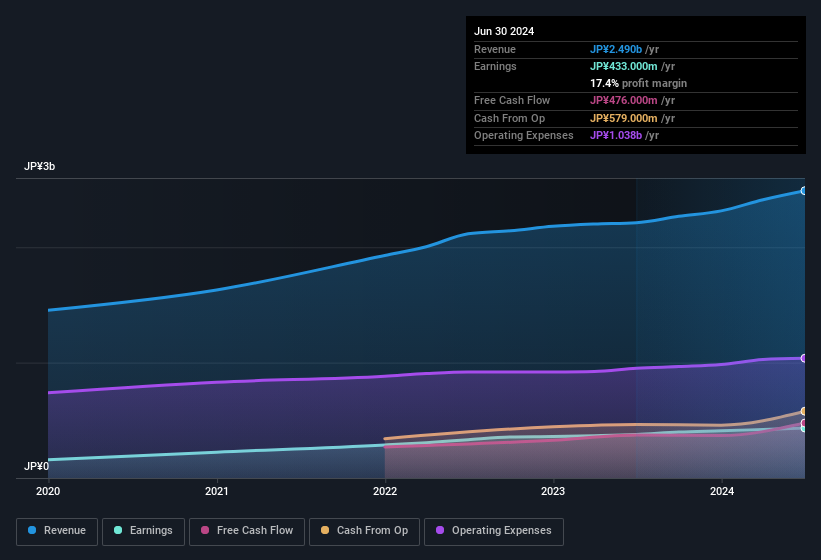Click the Revenue row label in tooltip

click(x=495, y=49)
